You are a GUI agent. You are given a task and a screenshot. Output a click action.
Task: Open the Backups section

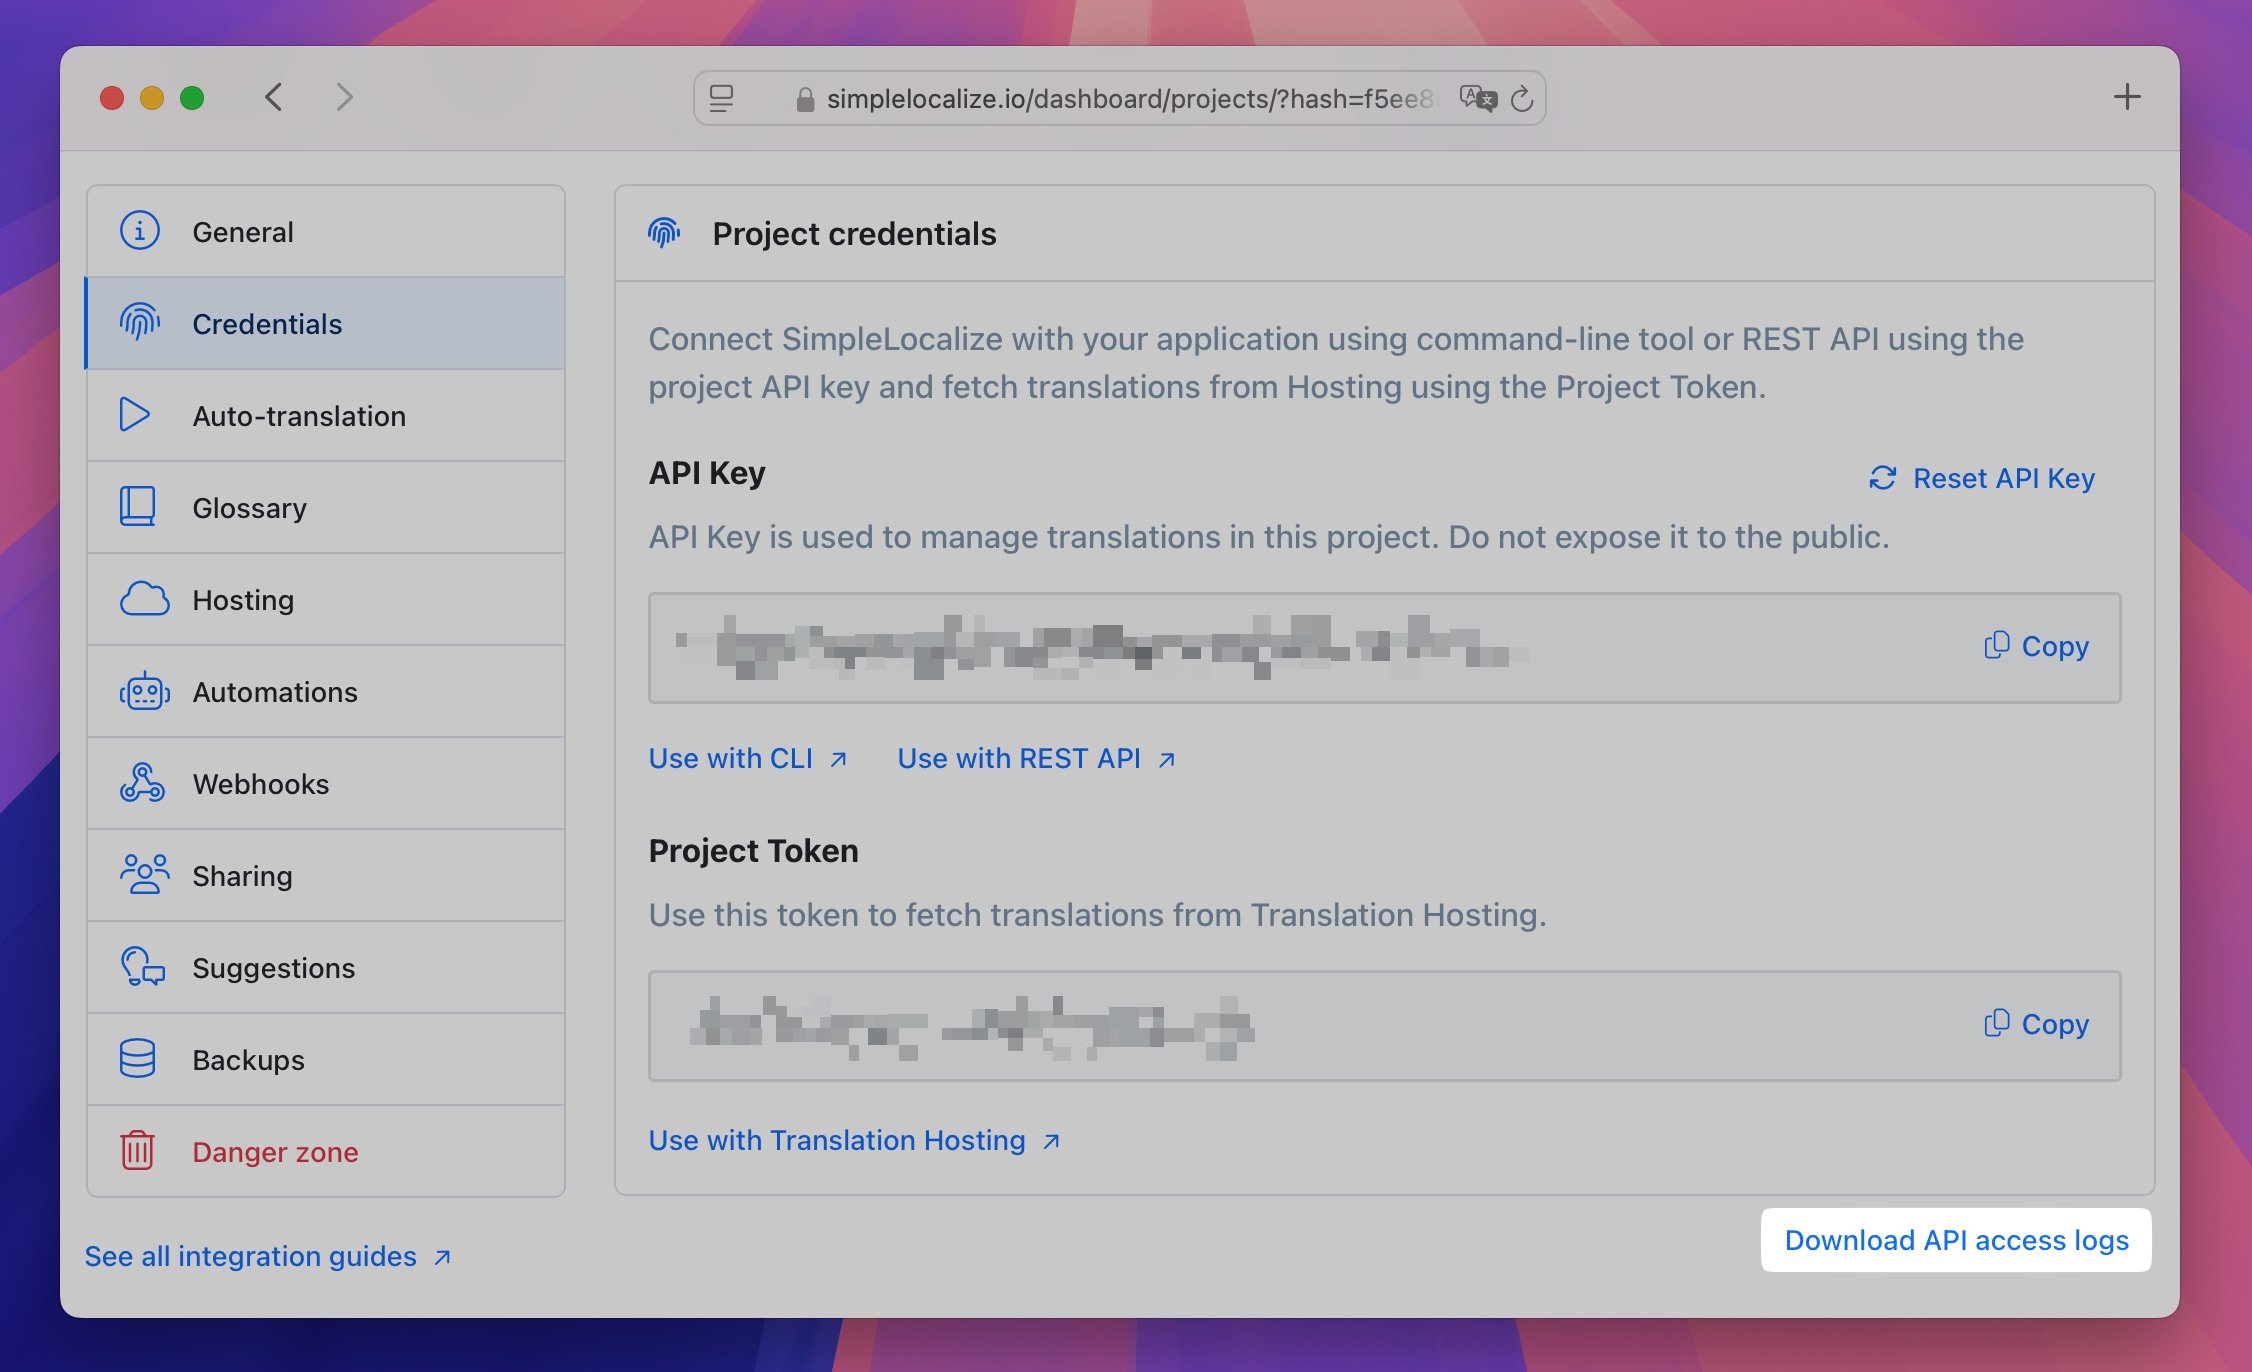(326, 1060)
